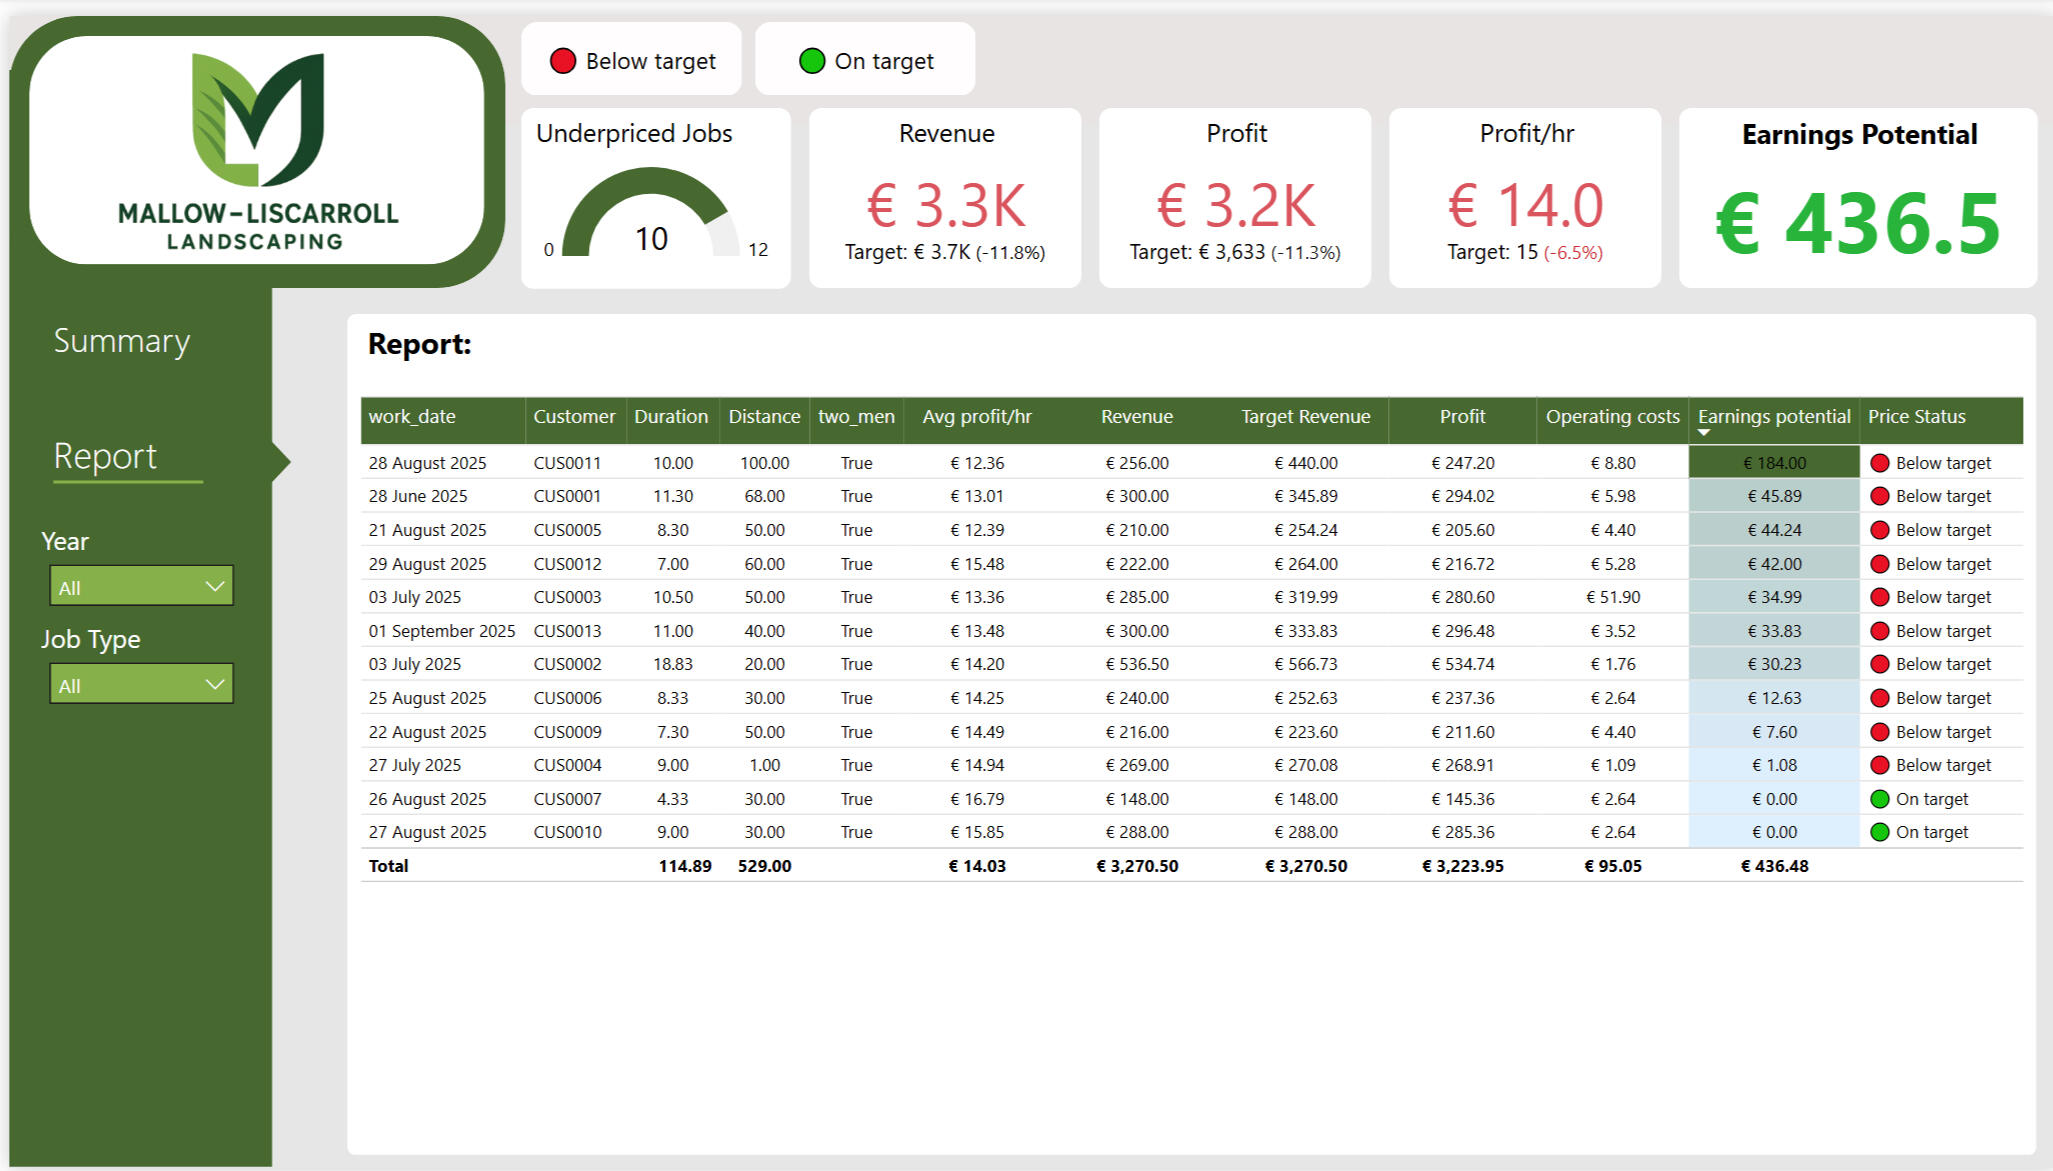Click sort arrow under Earnings potential header
This screenshot has height=1171, width=2053.
pyautogui.click(x=1704, y=433)
